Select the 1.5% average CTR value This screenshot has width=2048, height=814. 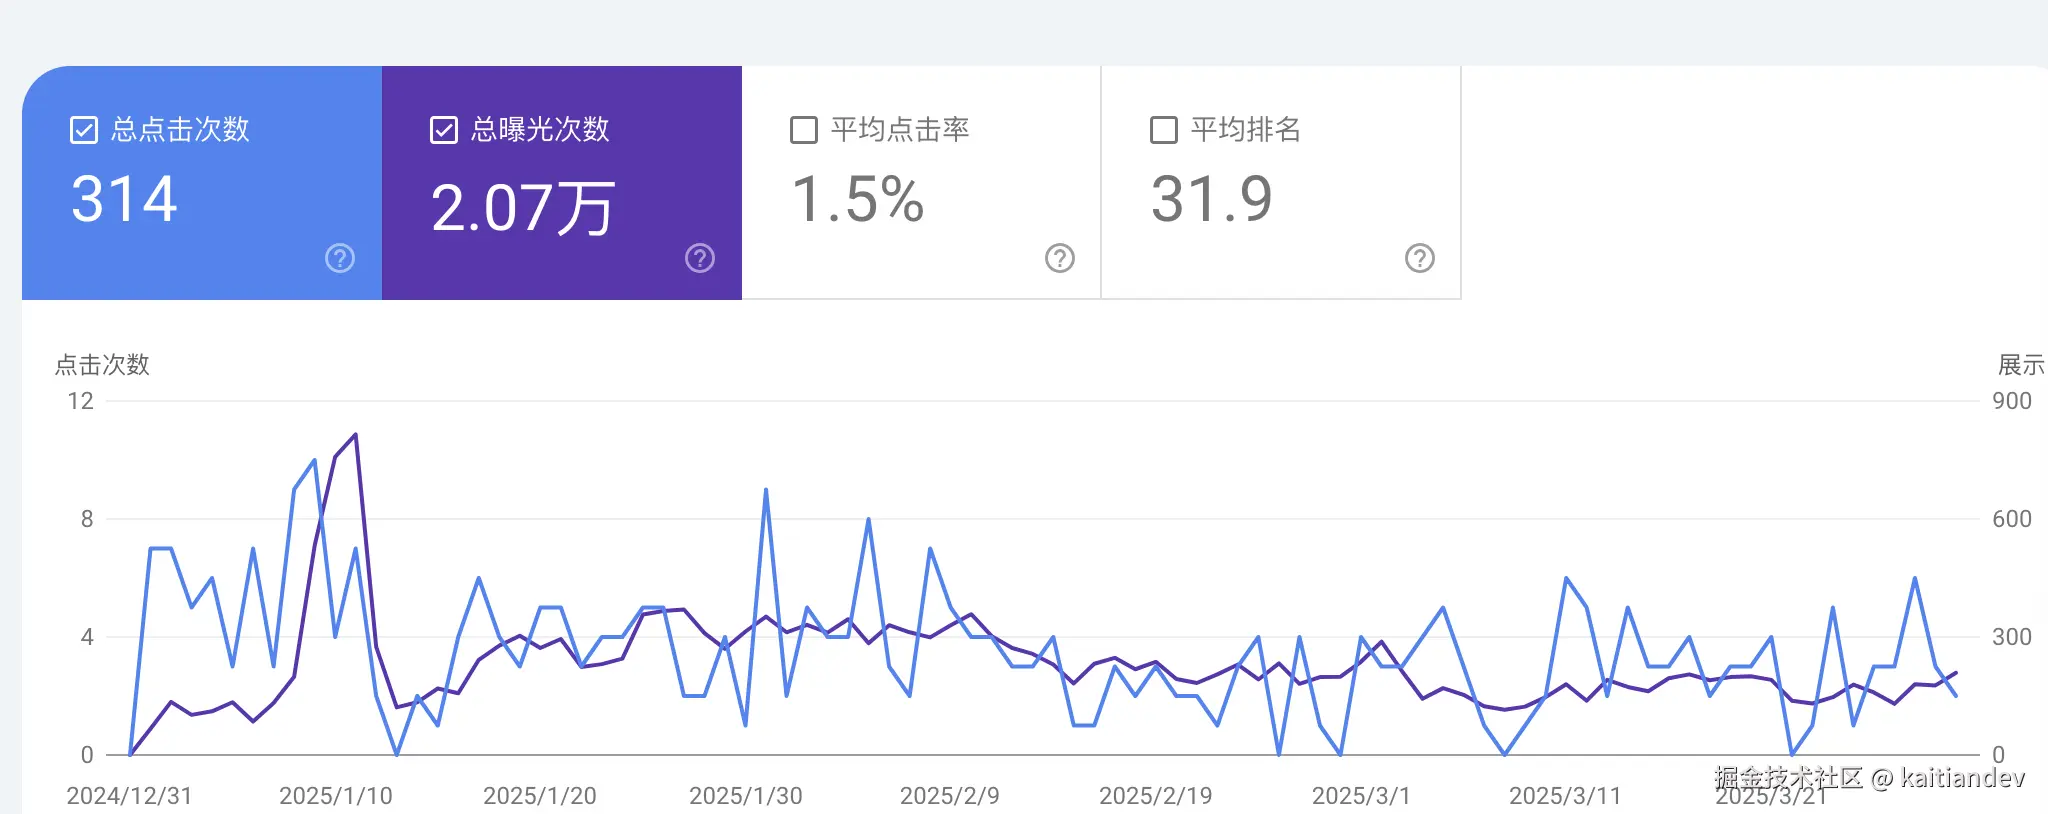point(858,198)
